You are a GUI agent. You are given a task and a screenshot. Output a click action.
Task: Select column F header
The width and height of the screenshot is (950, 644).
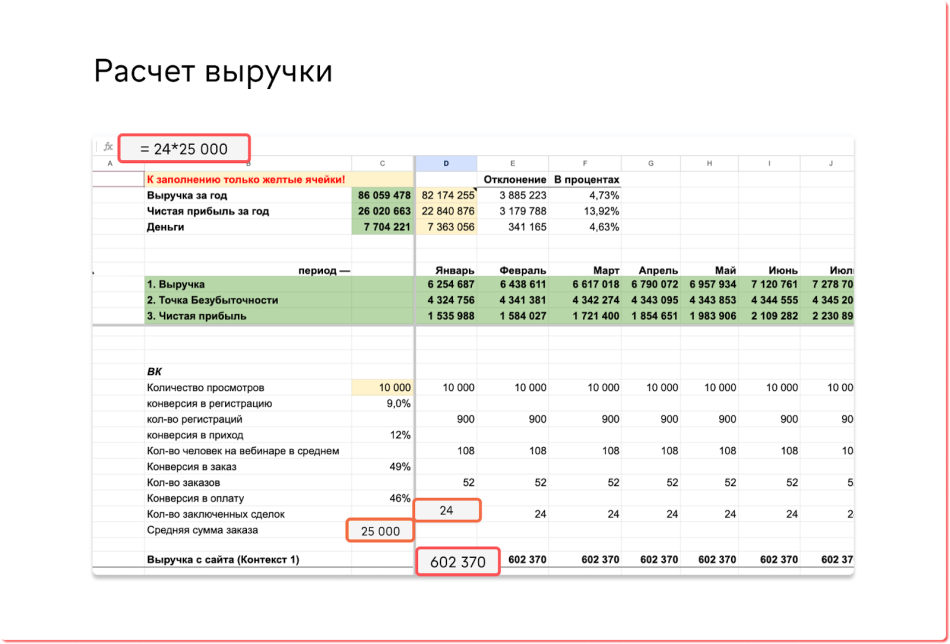[585, 164]
